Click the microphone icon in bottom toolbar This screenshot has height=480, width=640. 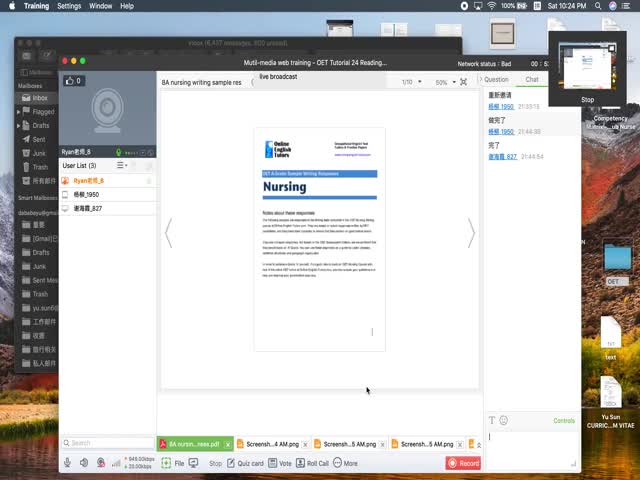click(x=68, y=463)
